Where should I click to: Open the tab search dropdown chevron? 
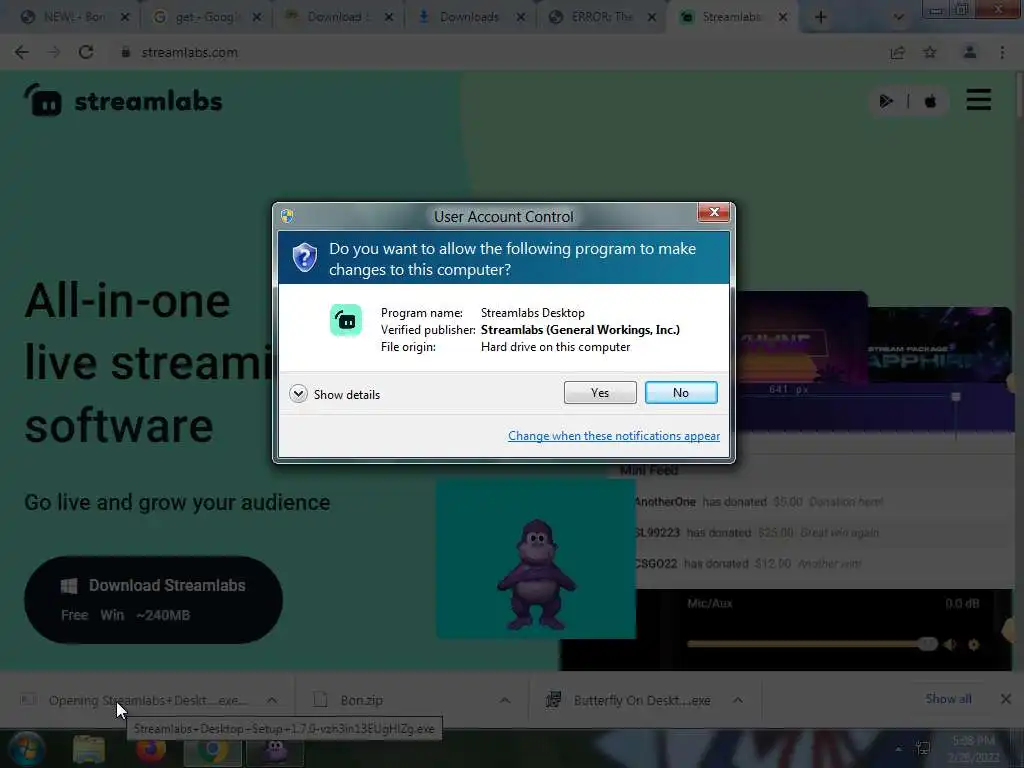click(x=899, y=18)
